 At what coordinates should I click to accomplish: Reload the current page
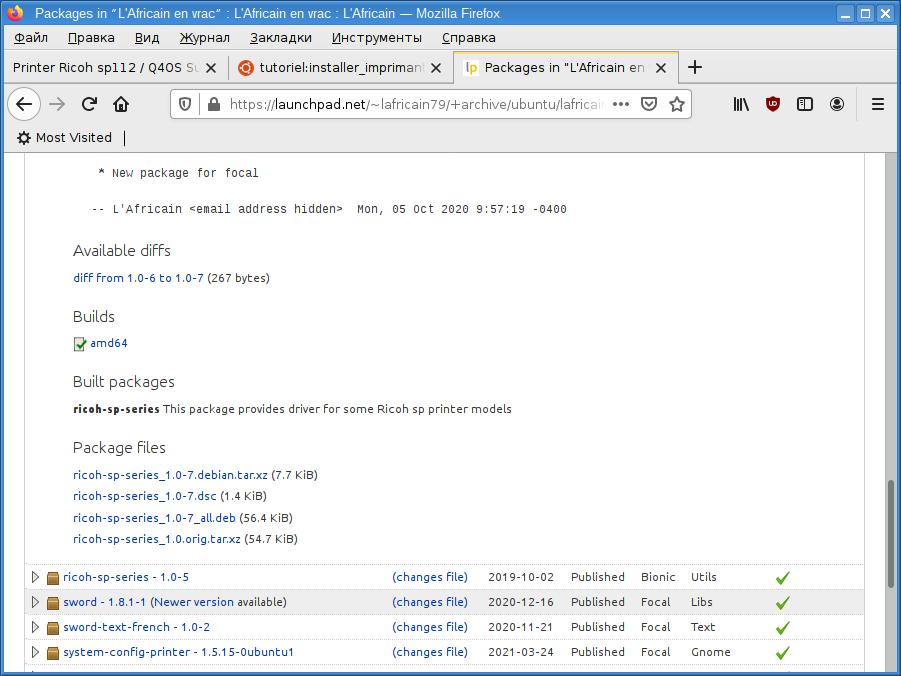89,104
